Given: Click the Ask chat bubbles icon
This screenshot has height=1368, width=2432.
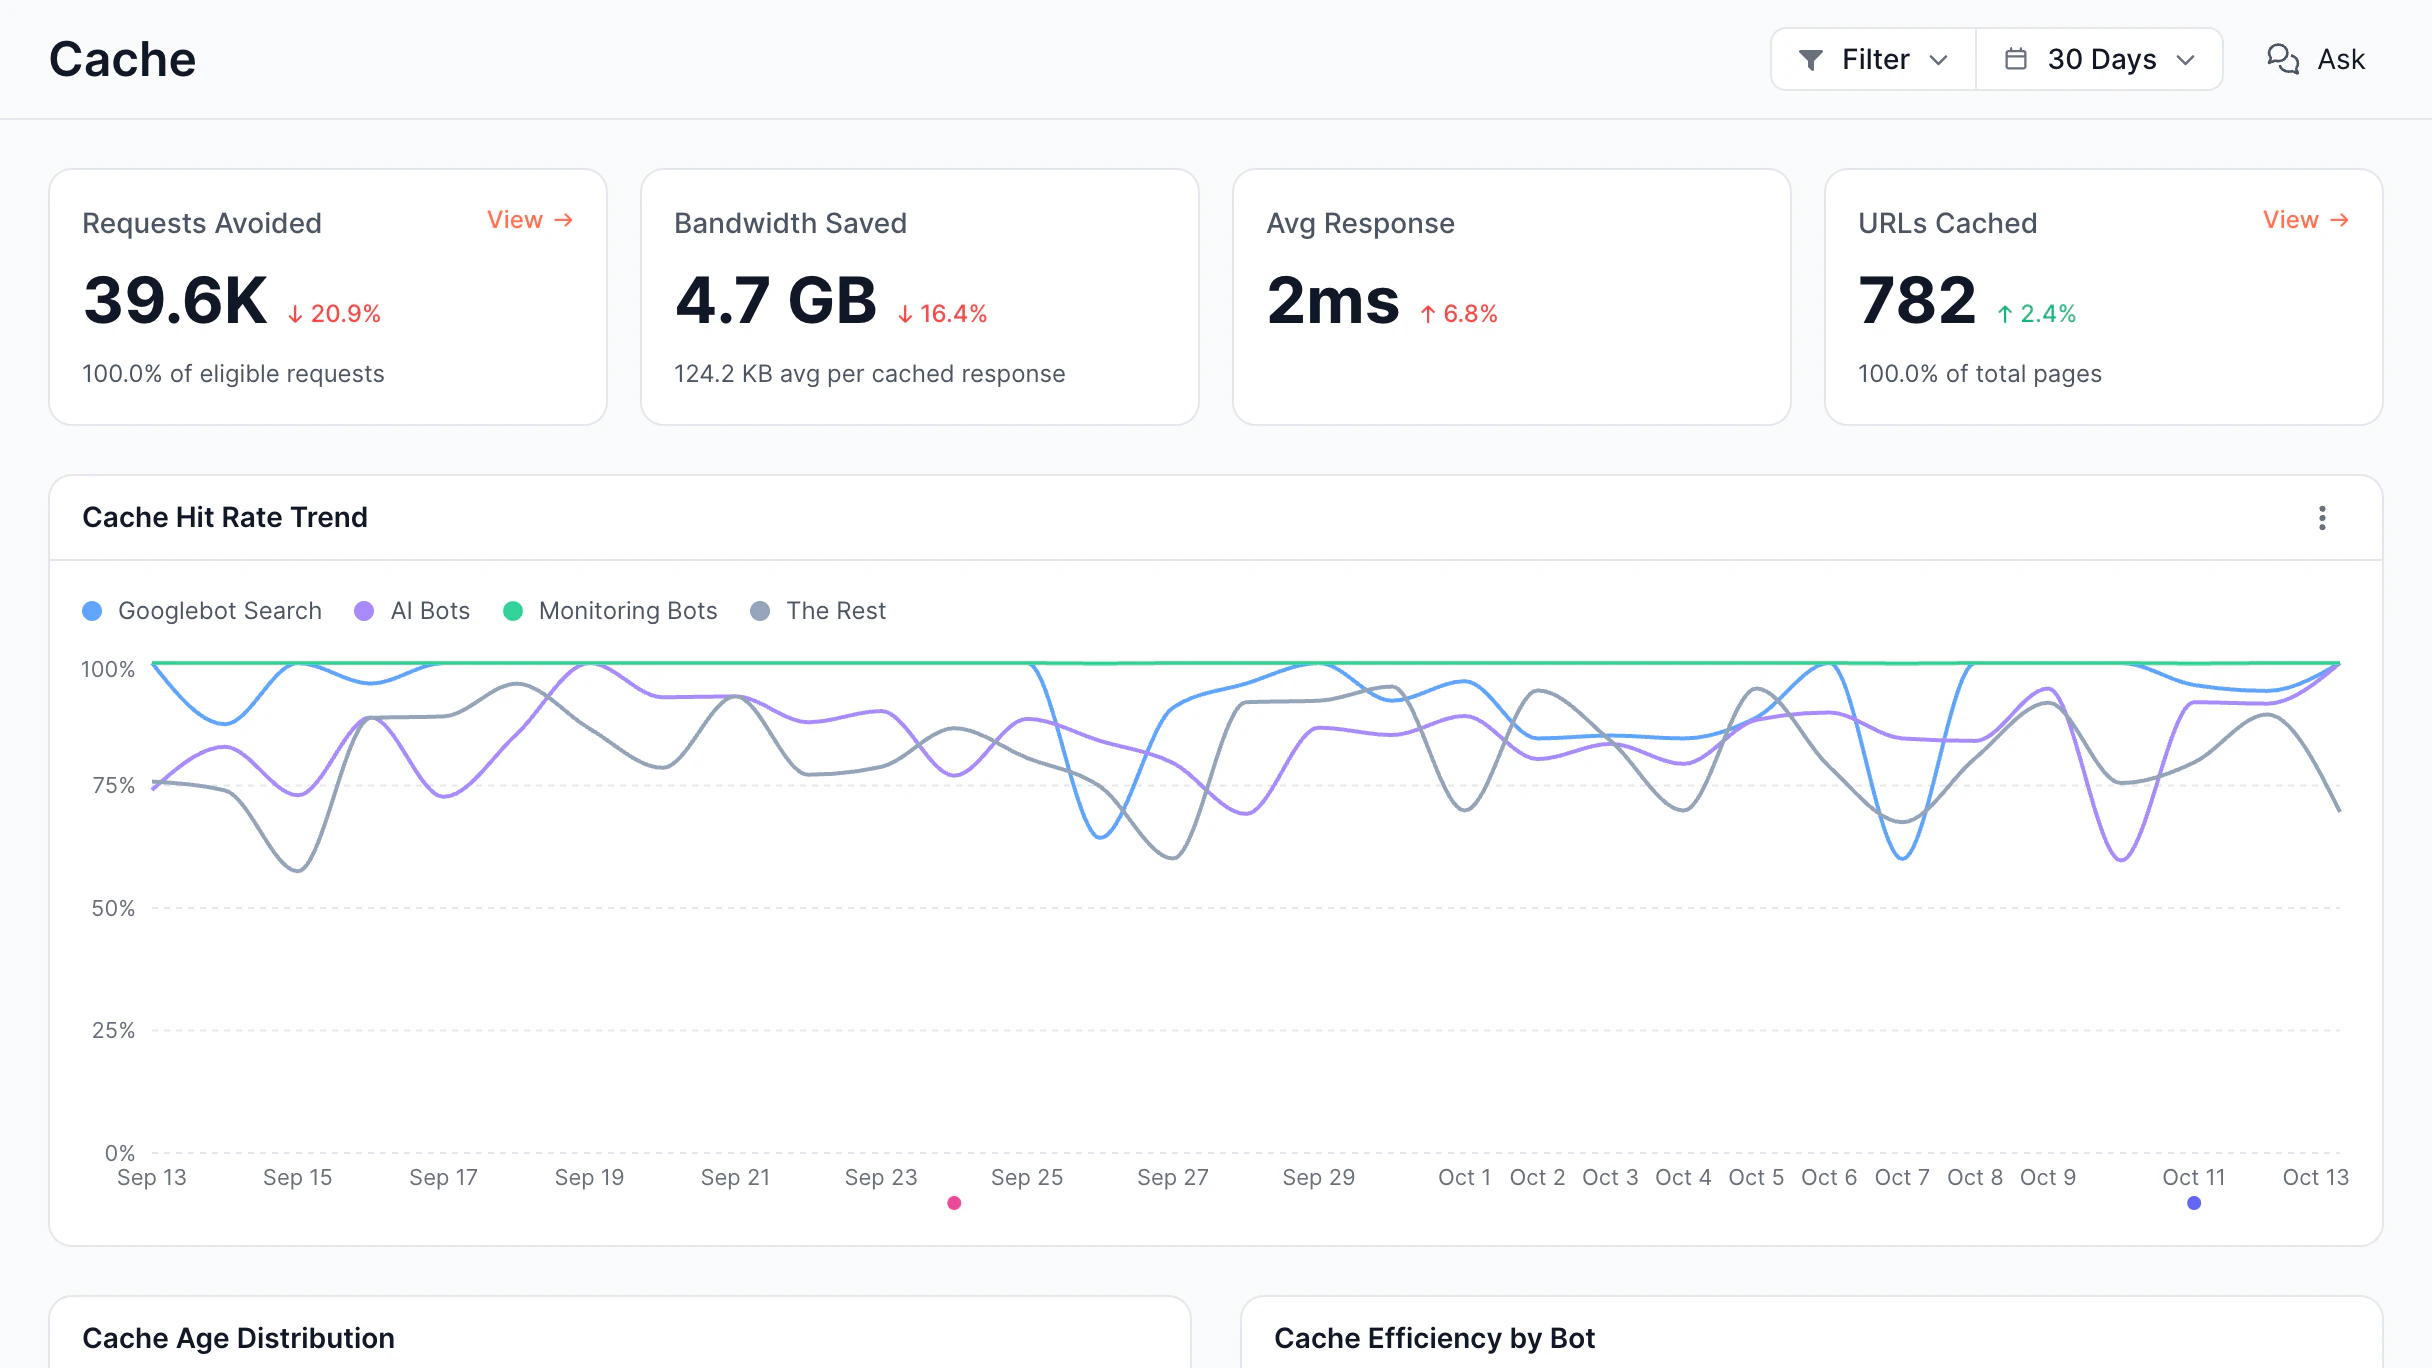Looking at the screenshot, I should pos(2283,59).
